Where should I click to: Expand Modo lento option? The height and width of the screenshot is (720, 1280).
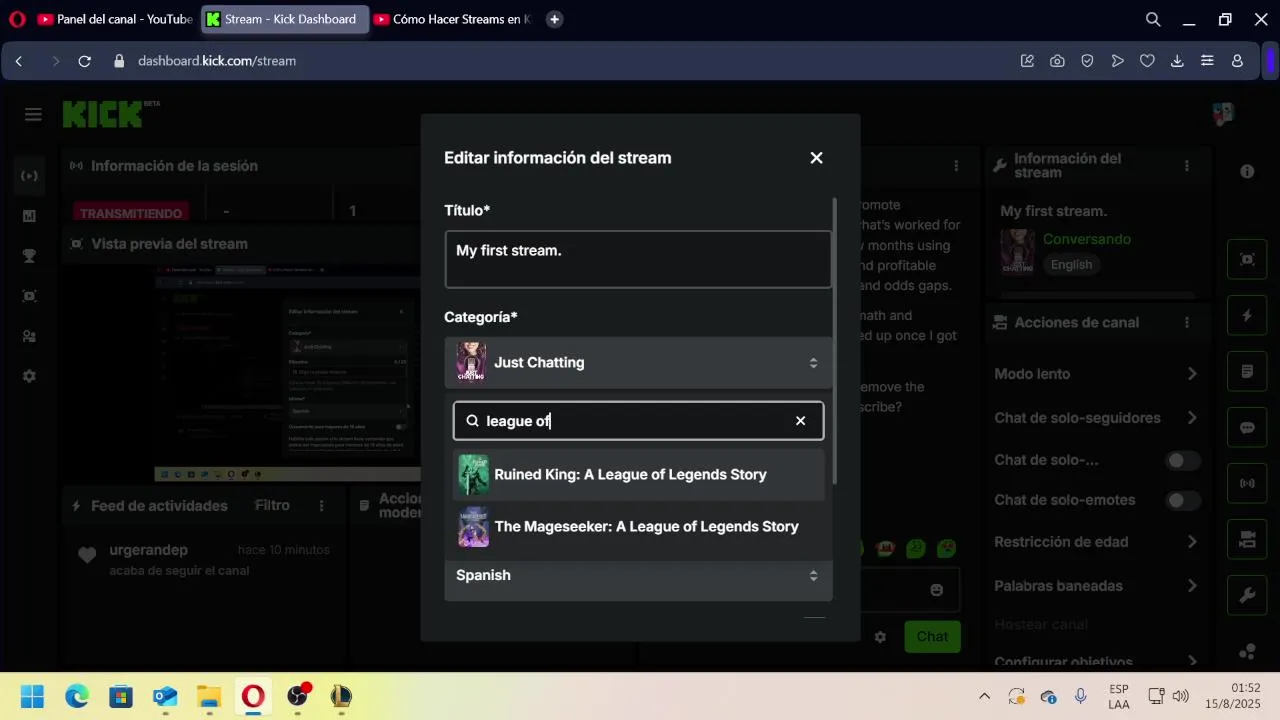click(1096, 374)
